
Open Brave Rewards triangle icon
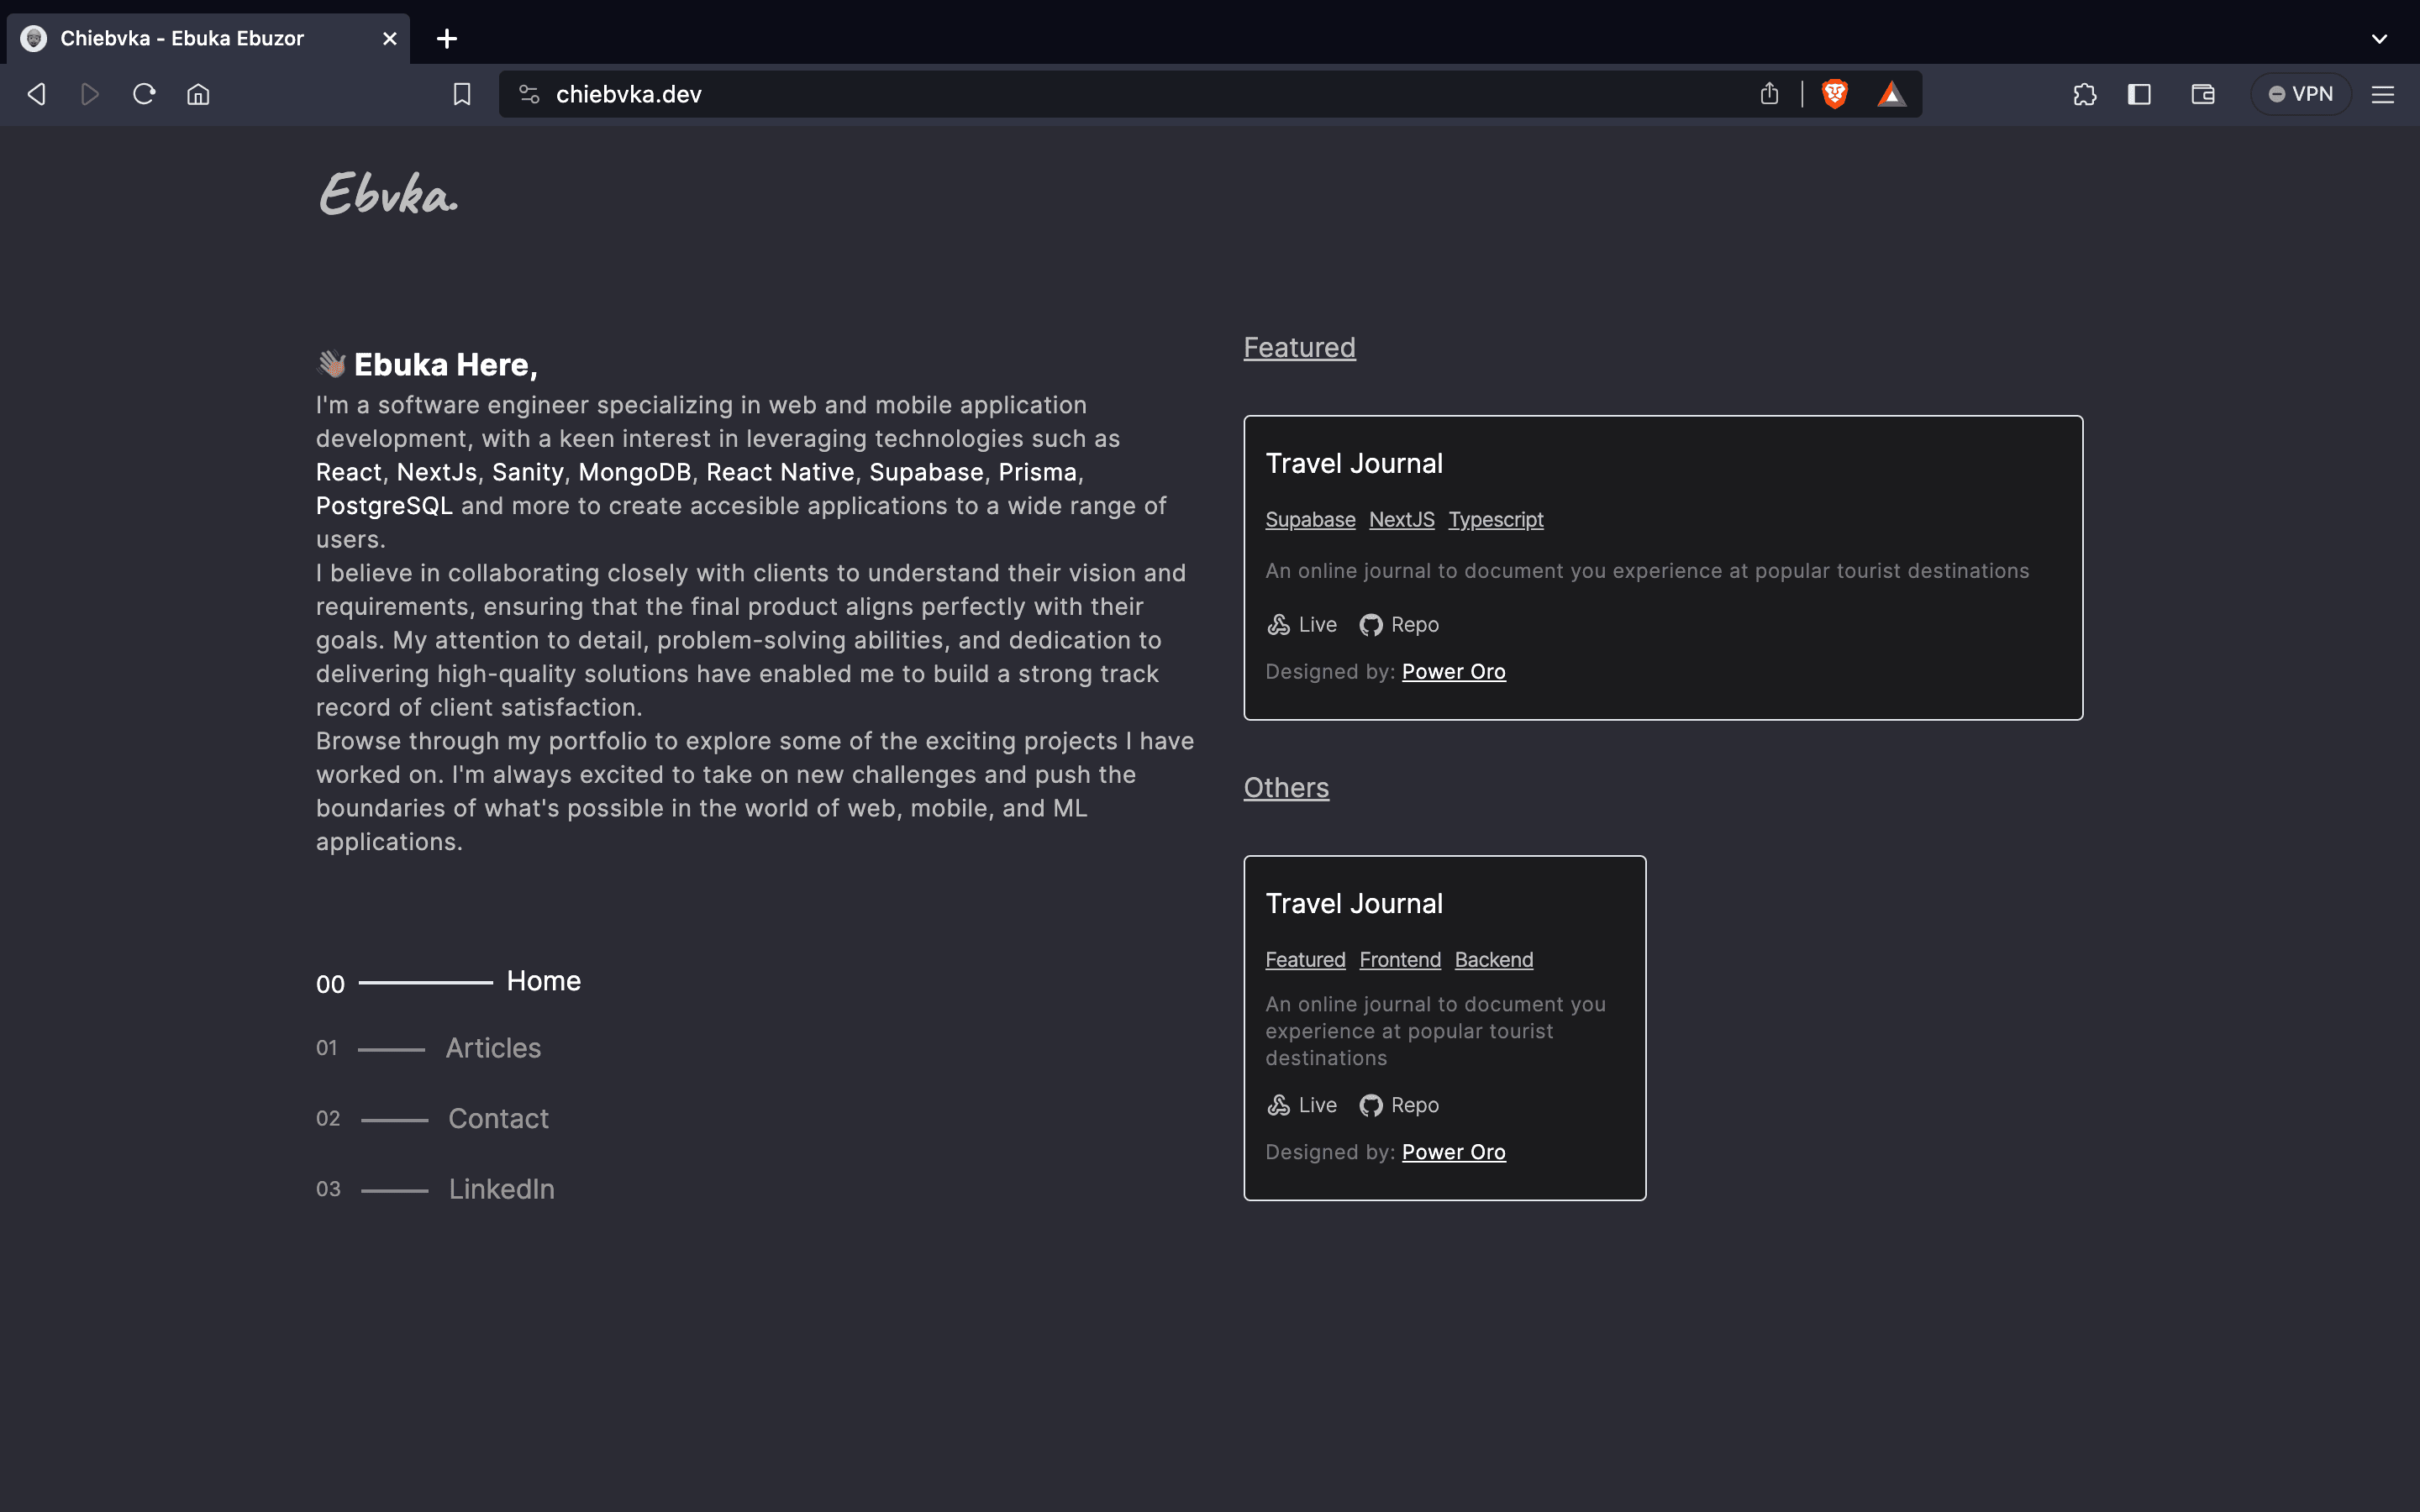coord(1891,94)
